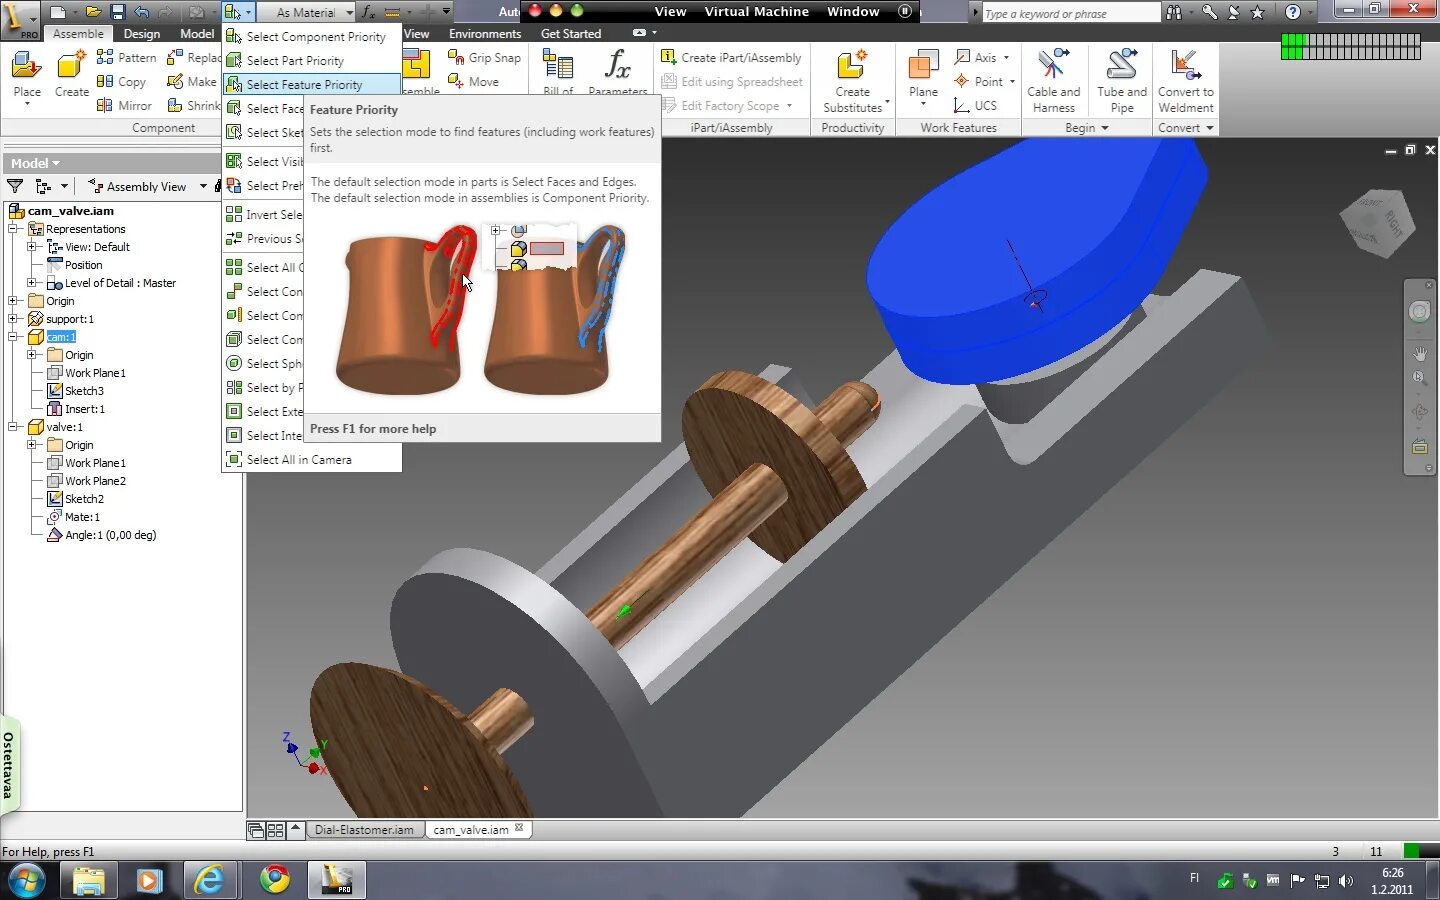Open the Assembly View dropdown
Image resolution: width=1440 pixels, height=900 pixels.
coord(203,186)
